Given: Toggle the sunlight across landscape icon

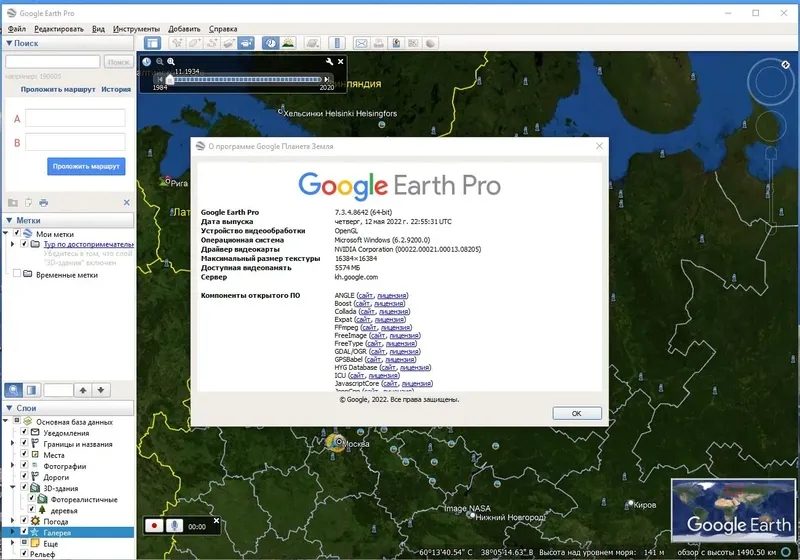Looking at the screenshot, I should click(288, 43).
